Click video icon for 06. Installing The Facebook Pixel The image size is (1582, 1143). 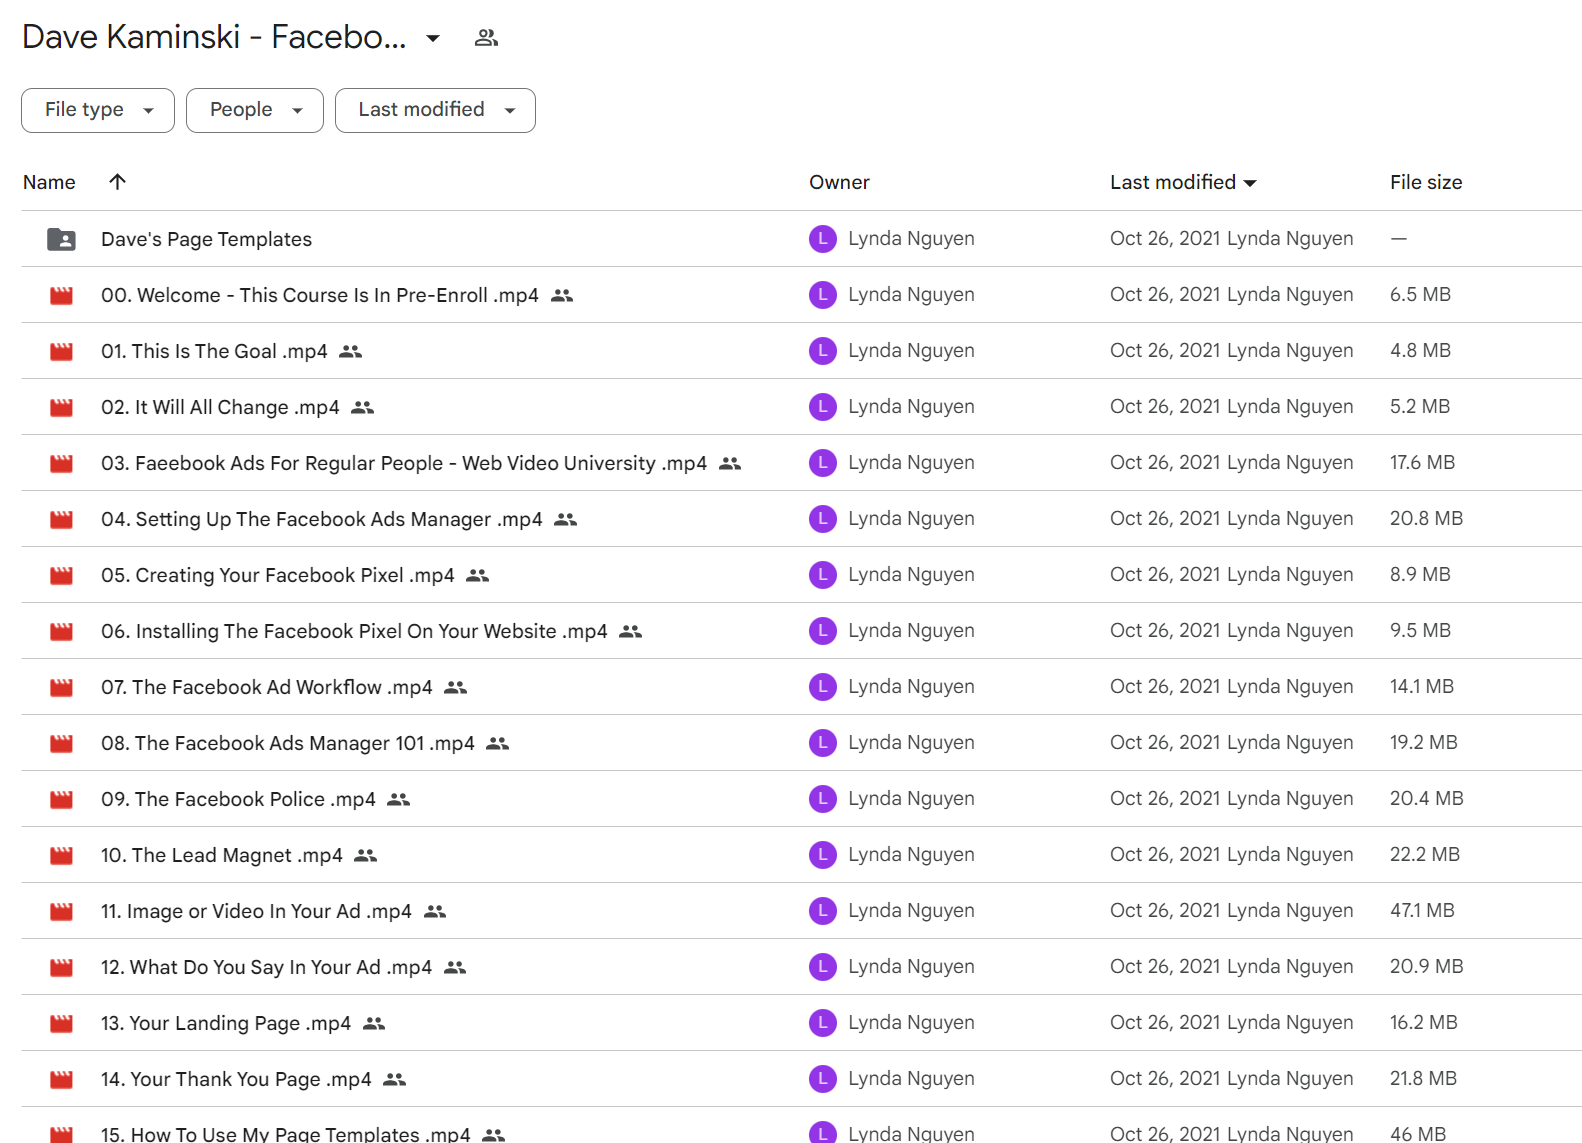point(62,631)
